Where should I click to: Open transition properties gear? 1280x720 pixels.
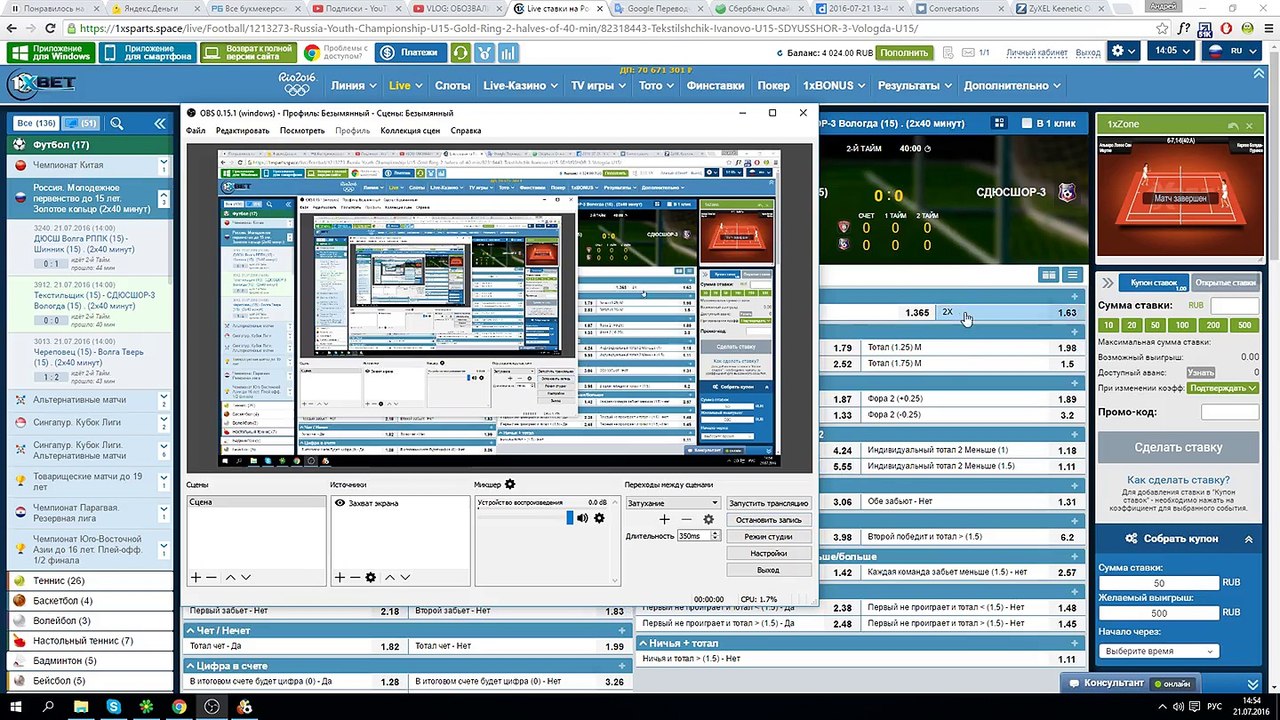coord(709,519)
